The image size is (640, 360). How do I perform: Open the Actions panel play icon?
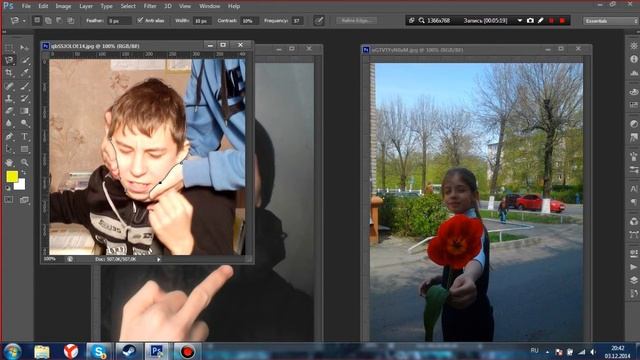click(633, 267)
